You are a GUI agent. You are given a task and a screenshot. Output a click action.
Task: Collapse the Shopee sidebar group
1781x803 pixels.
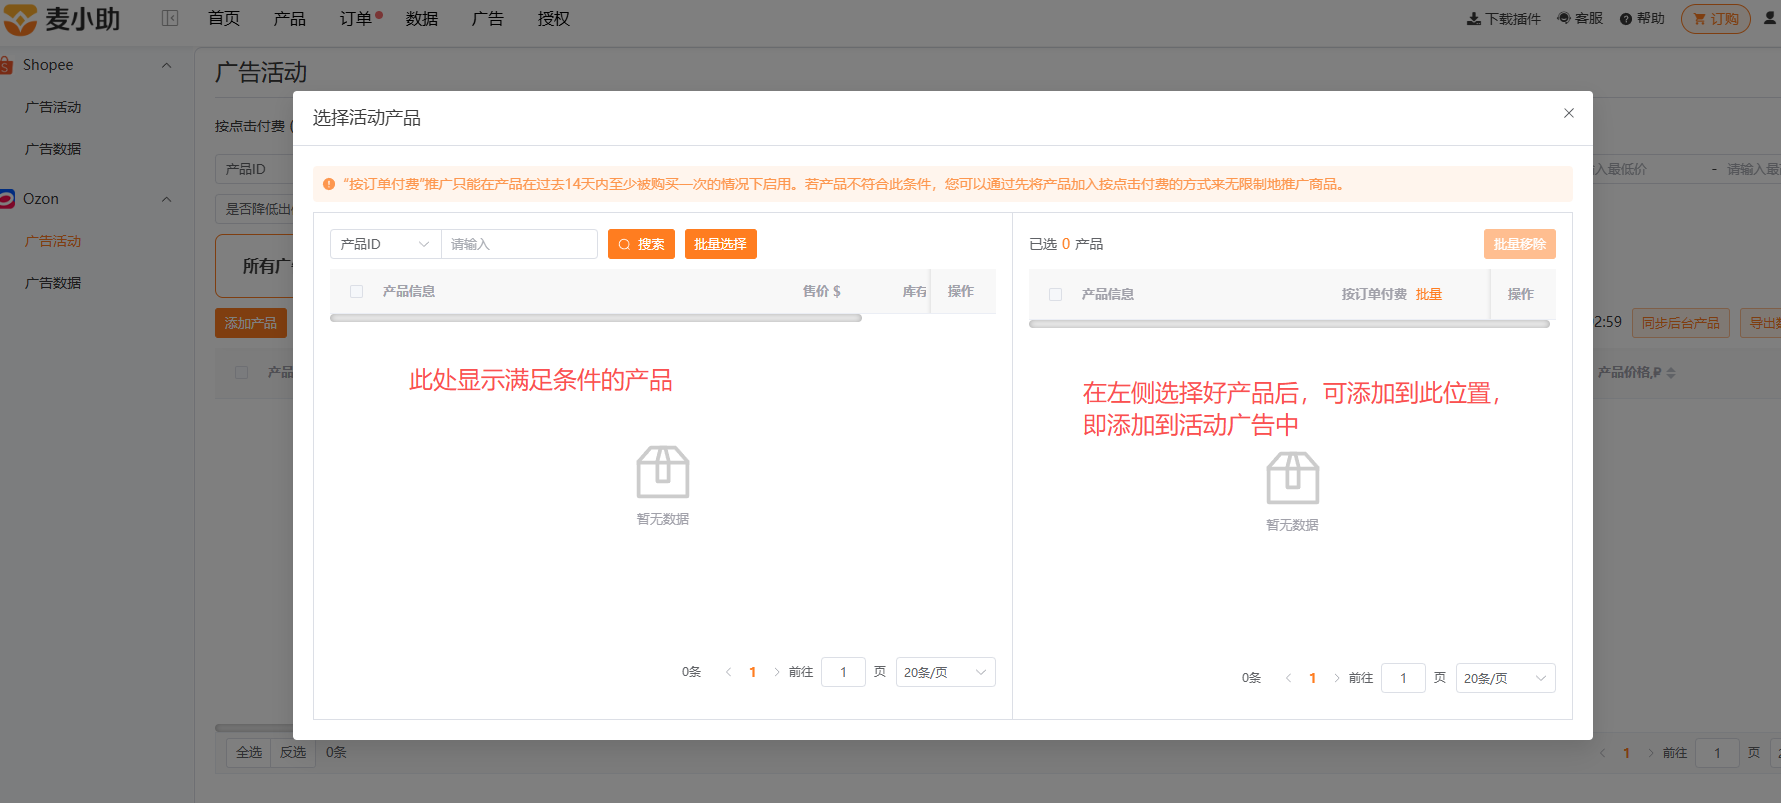click(167, 65)
